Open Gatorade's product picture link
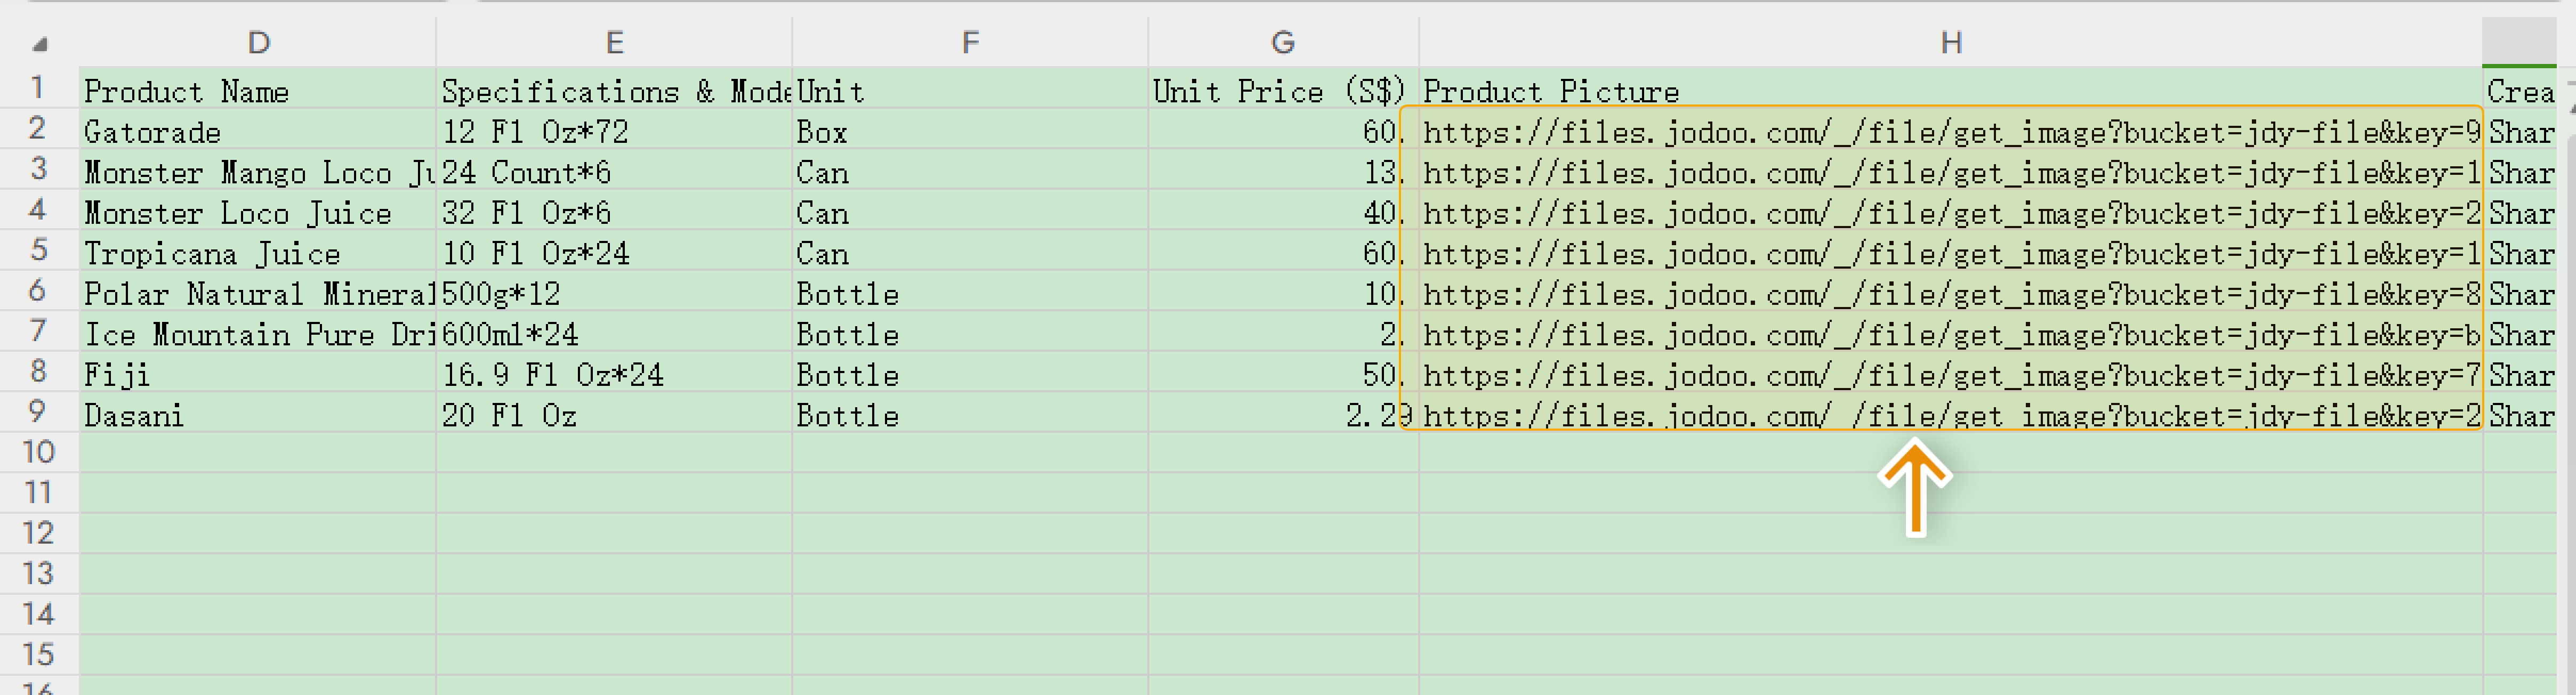The width and height of the screenshot is (2576, 695). tap(1950, 132)
